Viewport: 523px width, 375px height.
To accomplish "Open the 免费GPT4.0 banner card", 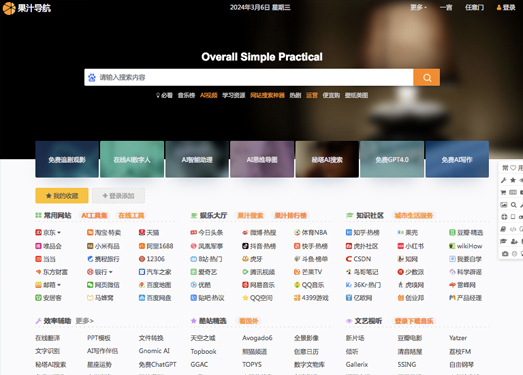I will [392, 159].
